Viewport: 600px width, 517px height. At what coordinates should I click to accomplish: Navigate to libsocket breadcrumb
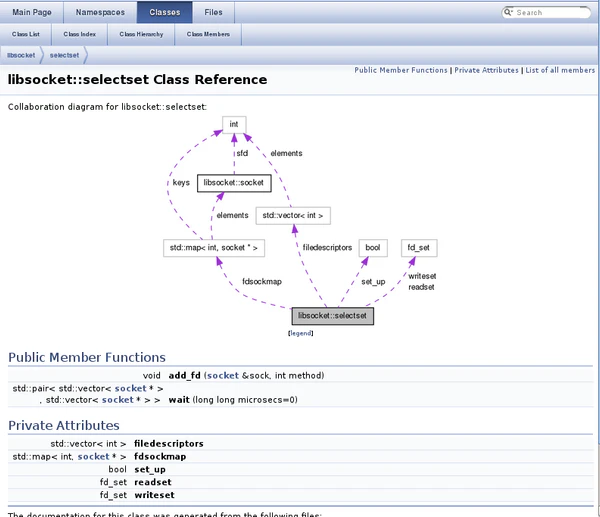[21, 55]
